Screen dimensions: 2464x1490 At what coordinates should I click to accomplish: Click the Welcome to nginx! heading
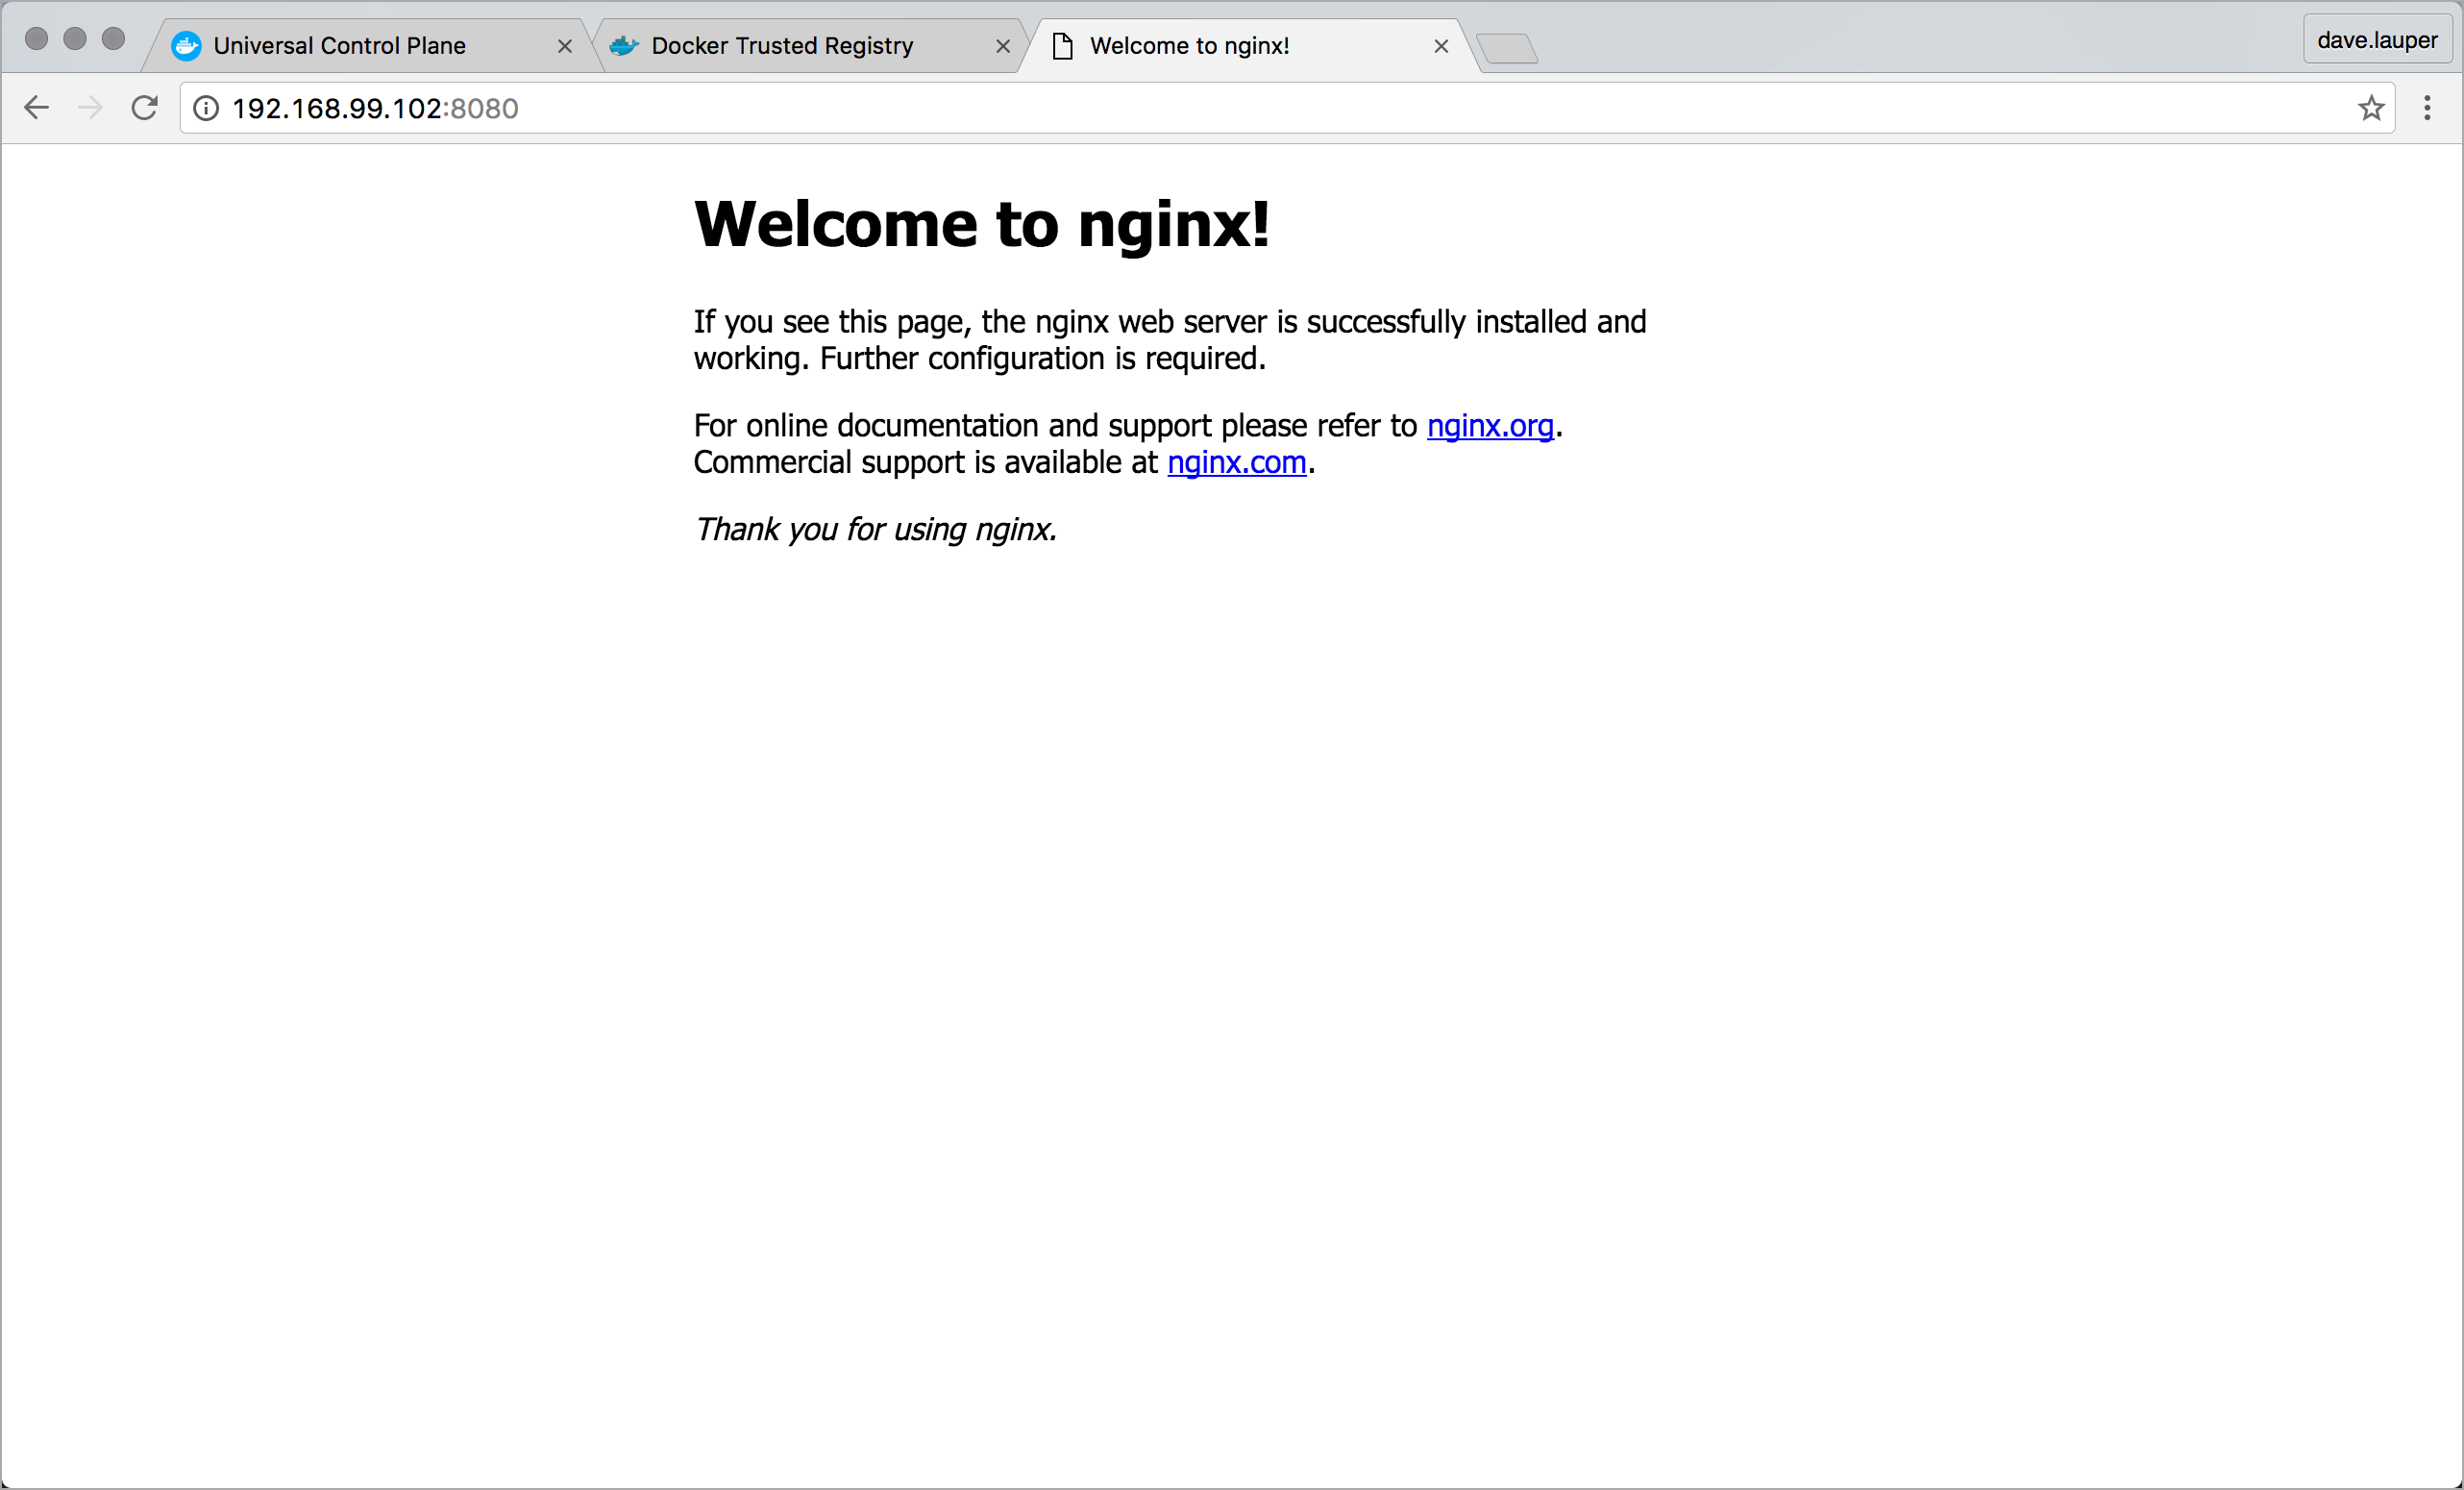coord(981,223)
